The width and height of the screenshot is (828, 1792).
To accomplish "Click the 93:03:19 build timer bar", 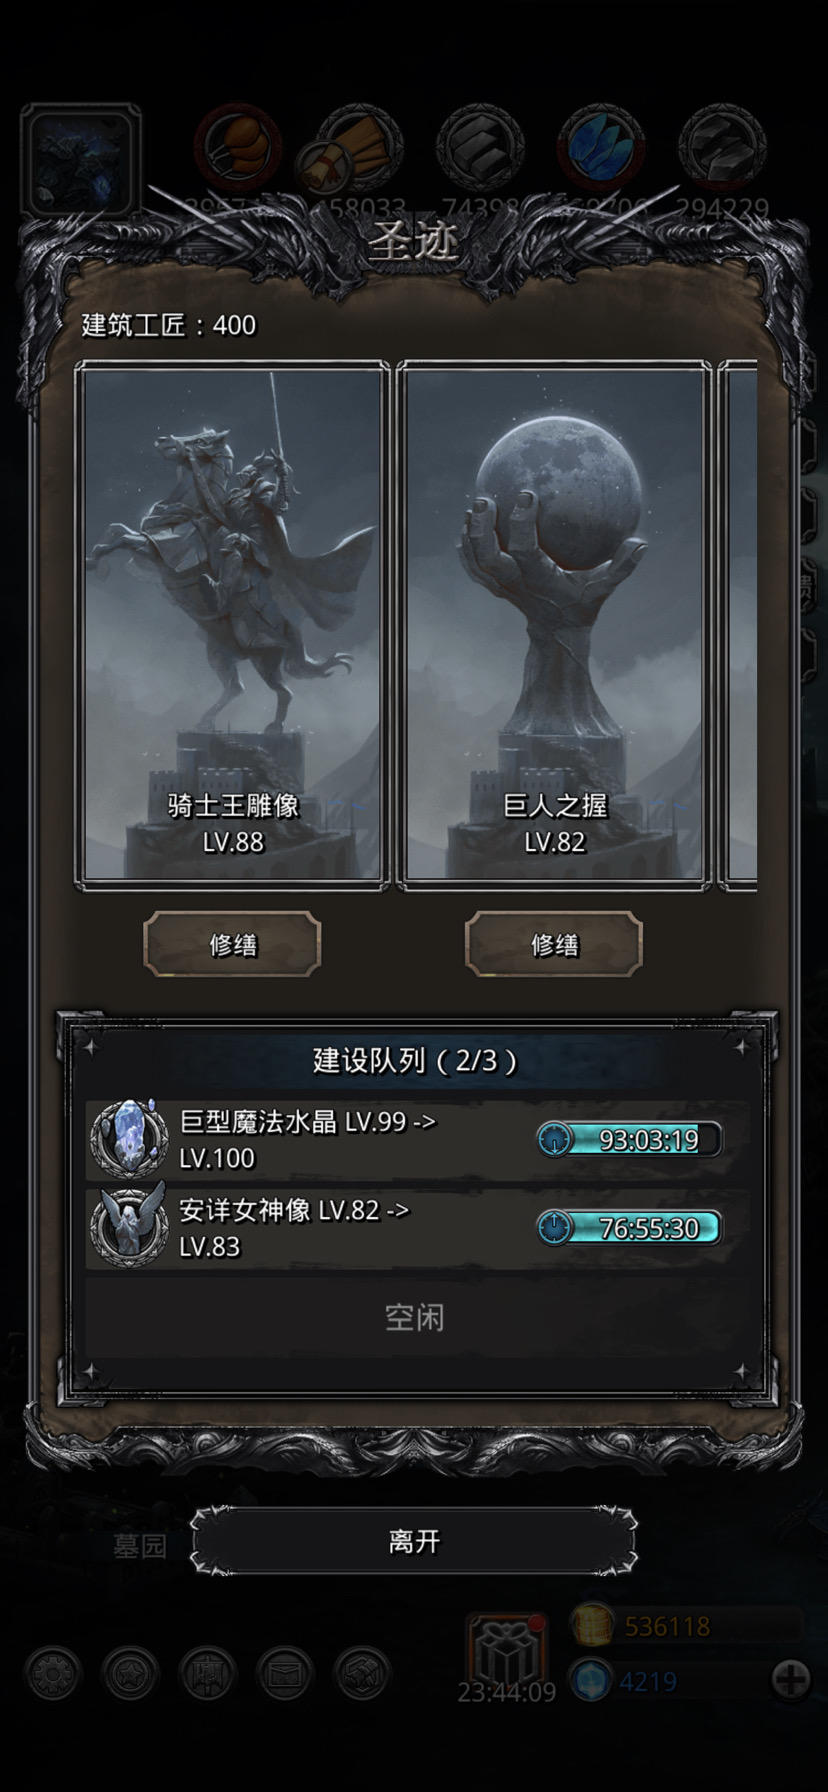I will pos(629,1139).
